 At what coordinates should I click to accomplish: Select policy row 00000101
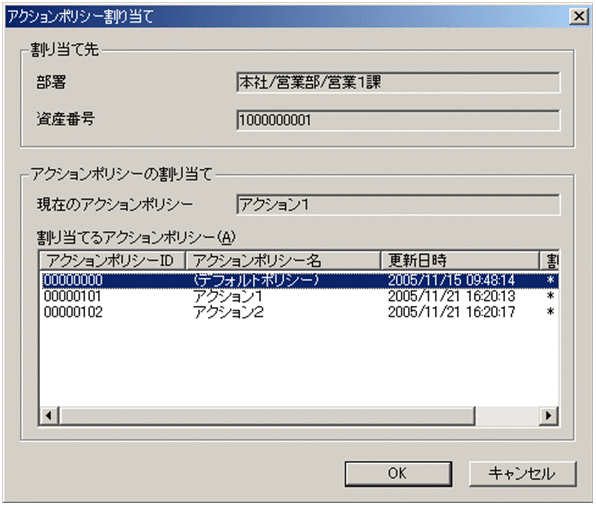pyautogui.click(x=300, y=296)
